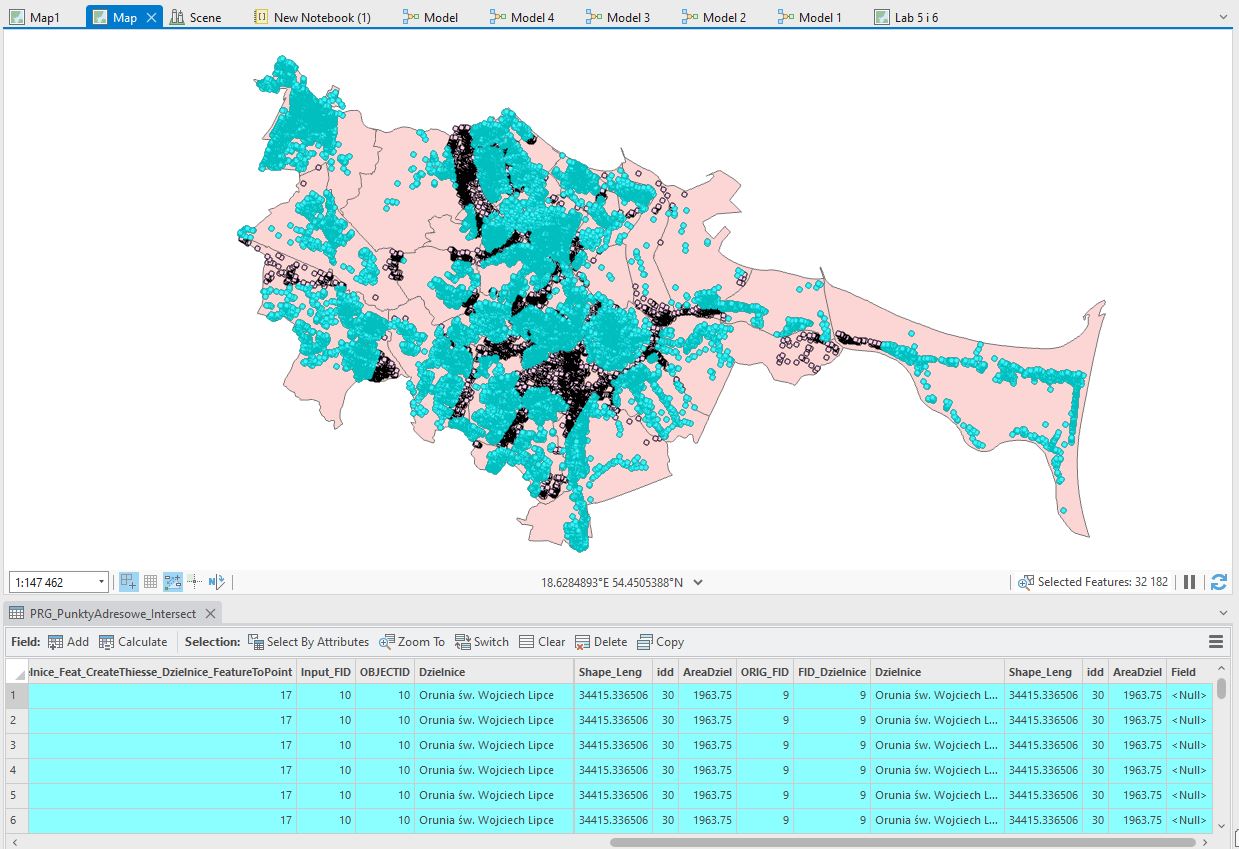The image size is (1239, 849).
Task: Toggle dynamic constraints on the map
Action: (173, 582)
